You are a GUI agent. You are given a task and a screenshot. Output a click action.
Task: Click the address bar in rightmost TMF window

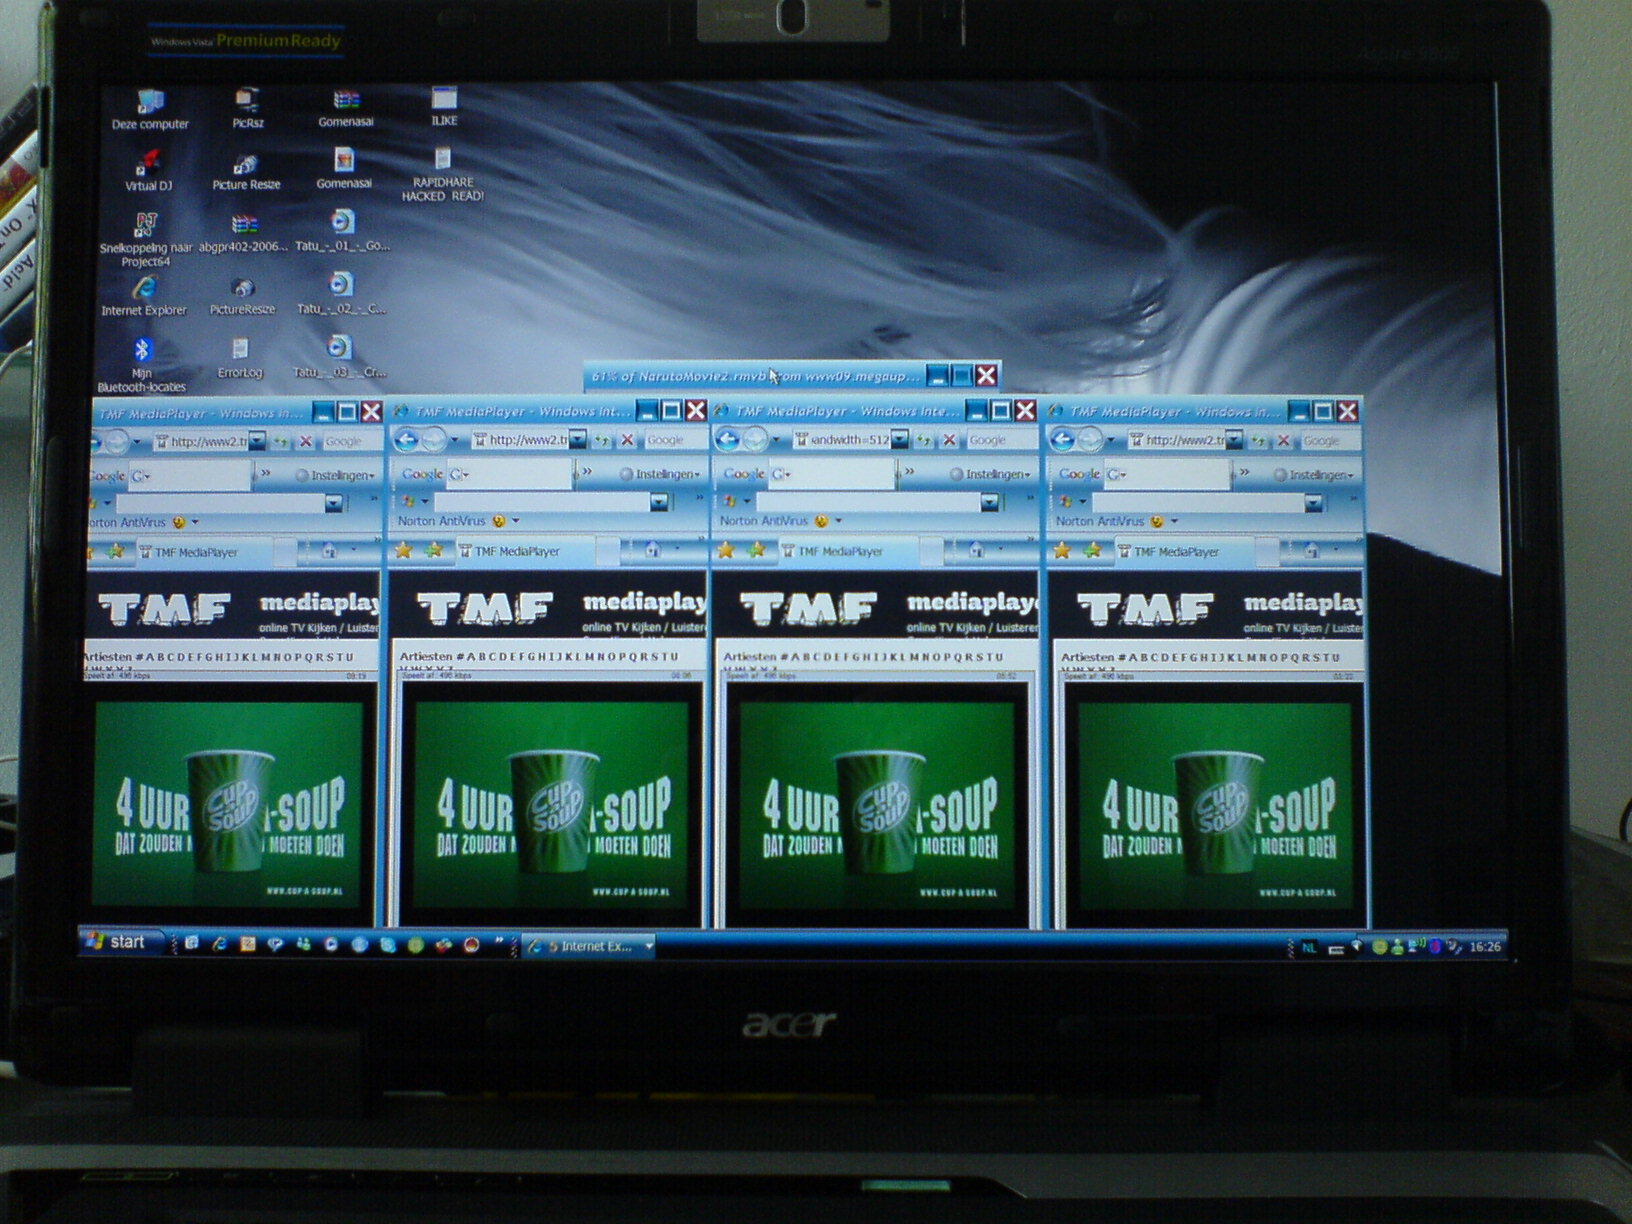[1176, 440]
